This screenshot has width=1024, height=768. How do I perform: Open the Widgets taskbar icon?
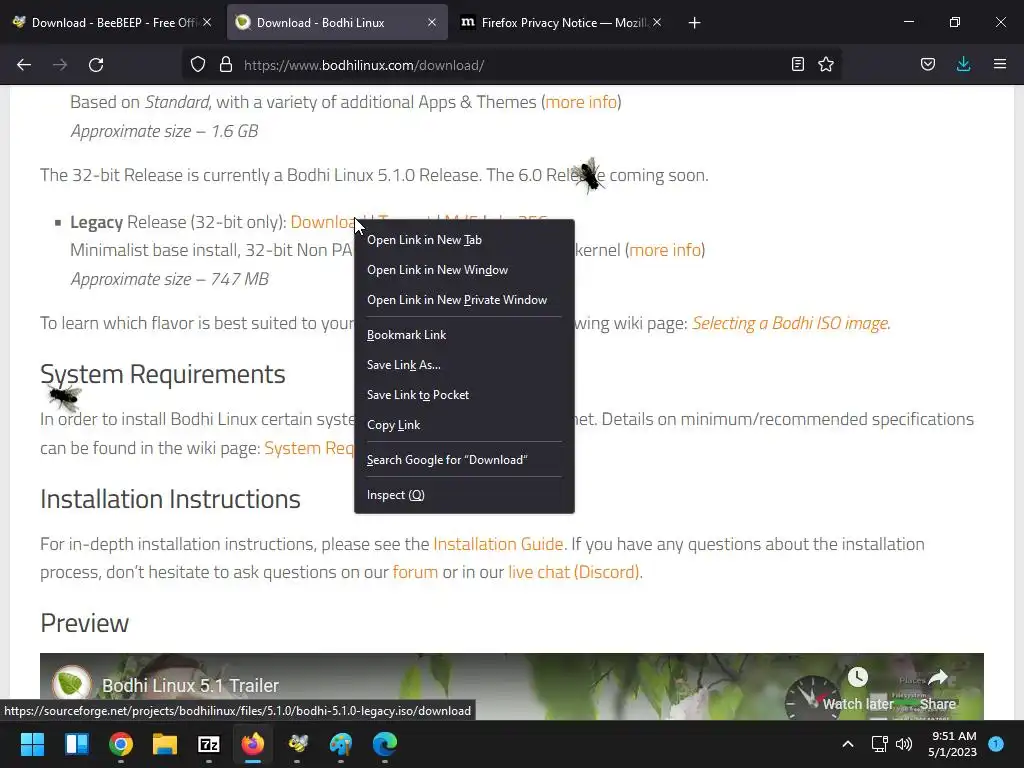click(x=76, y=744)
